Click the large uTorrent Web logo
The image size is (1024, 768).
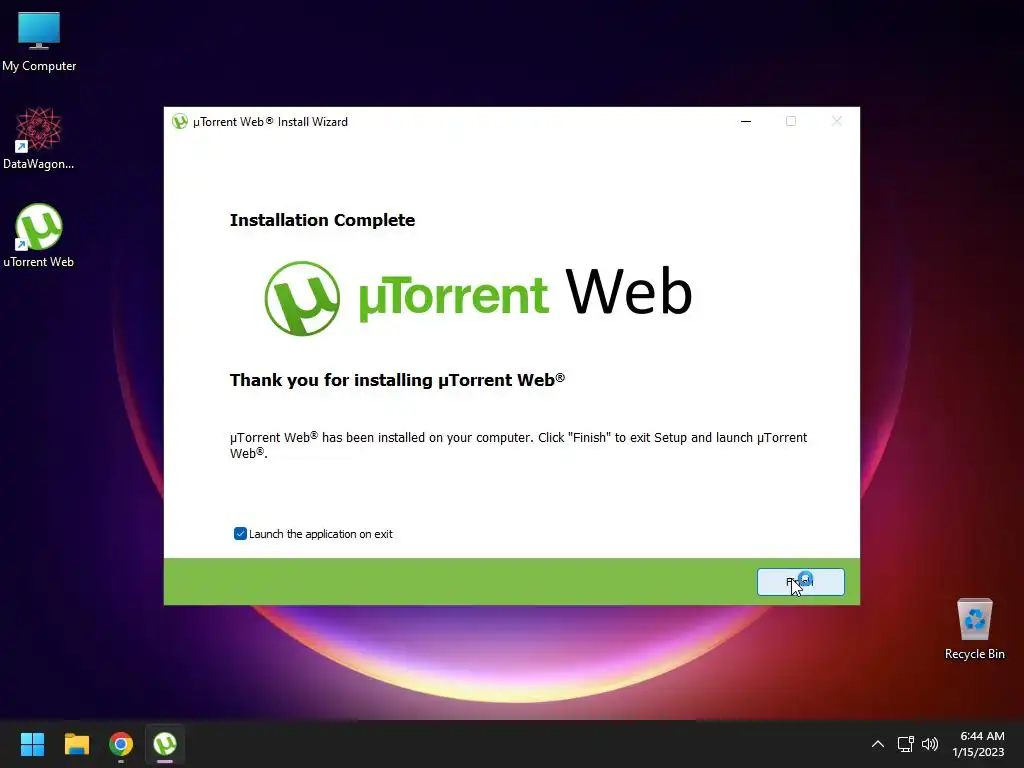[478, 298]
